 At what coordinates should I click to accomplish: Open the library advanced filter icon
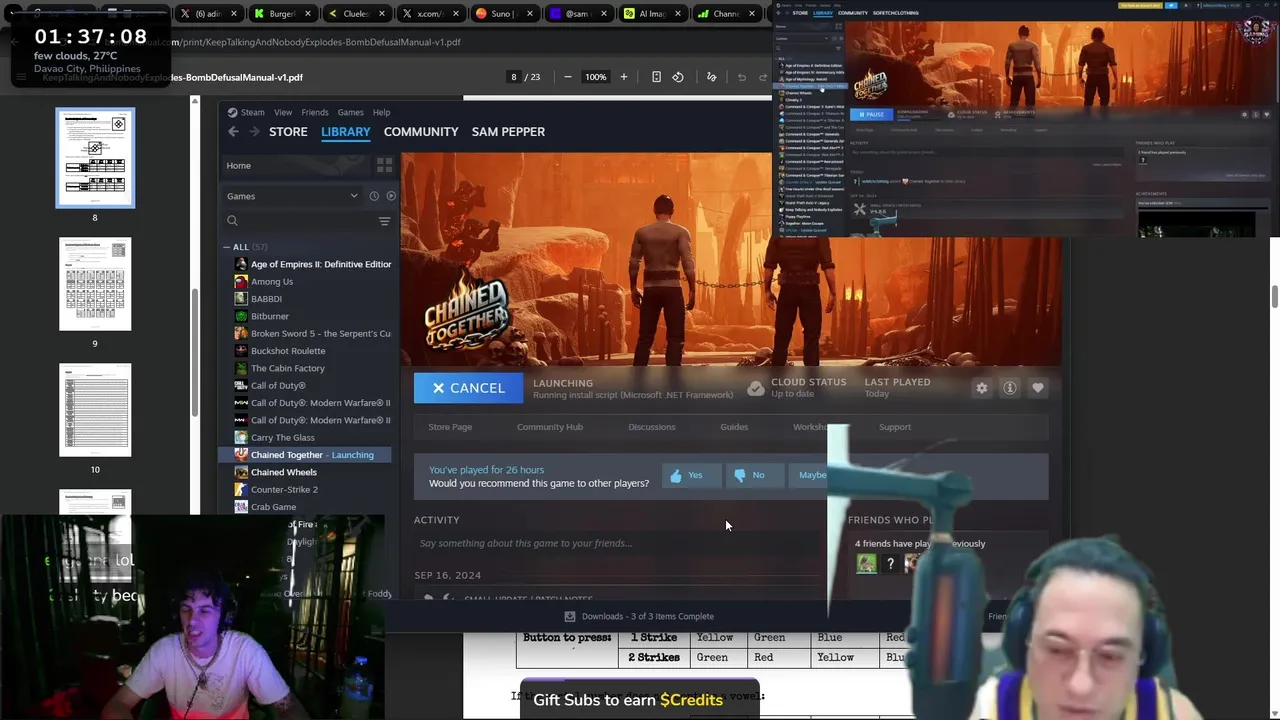pos(384,221)
